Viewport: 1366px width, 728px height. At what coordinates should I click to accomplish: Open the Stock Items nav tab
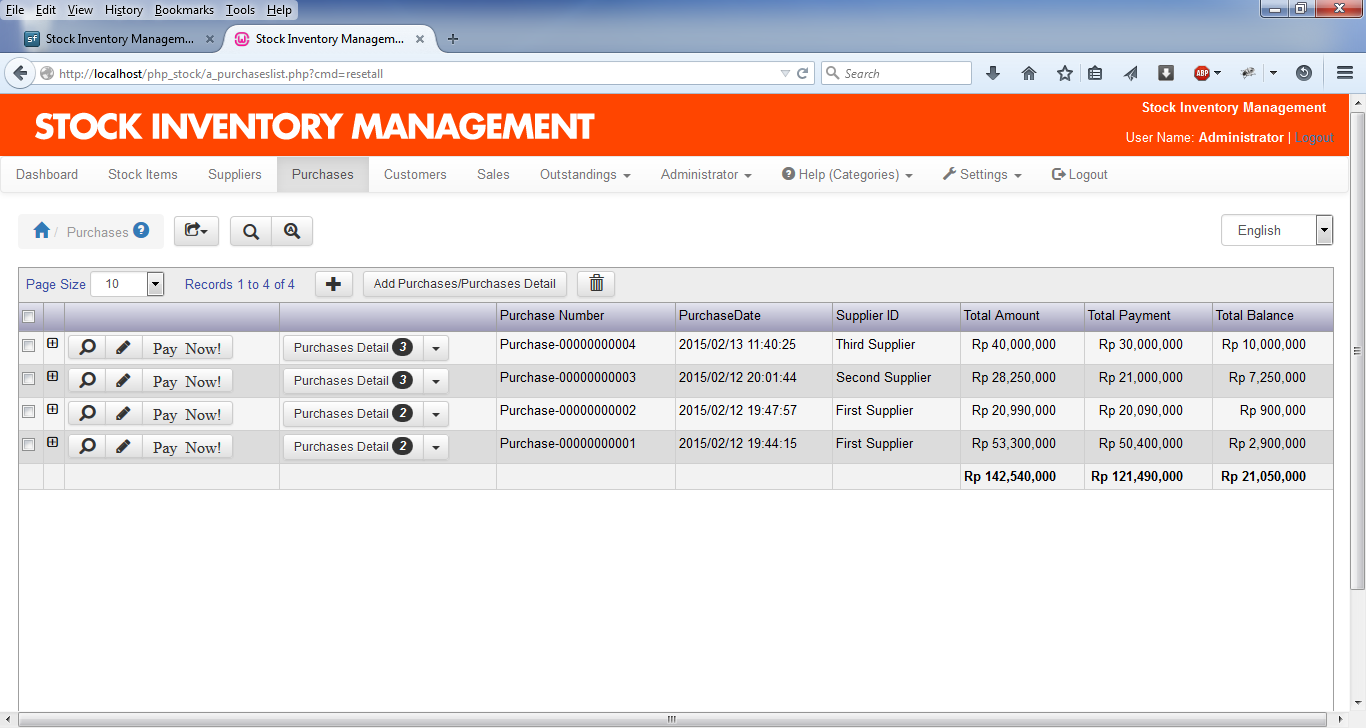(x=143, y=174)
